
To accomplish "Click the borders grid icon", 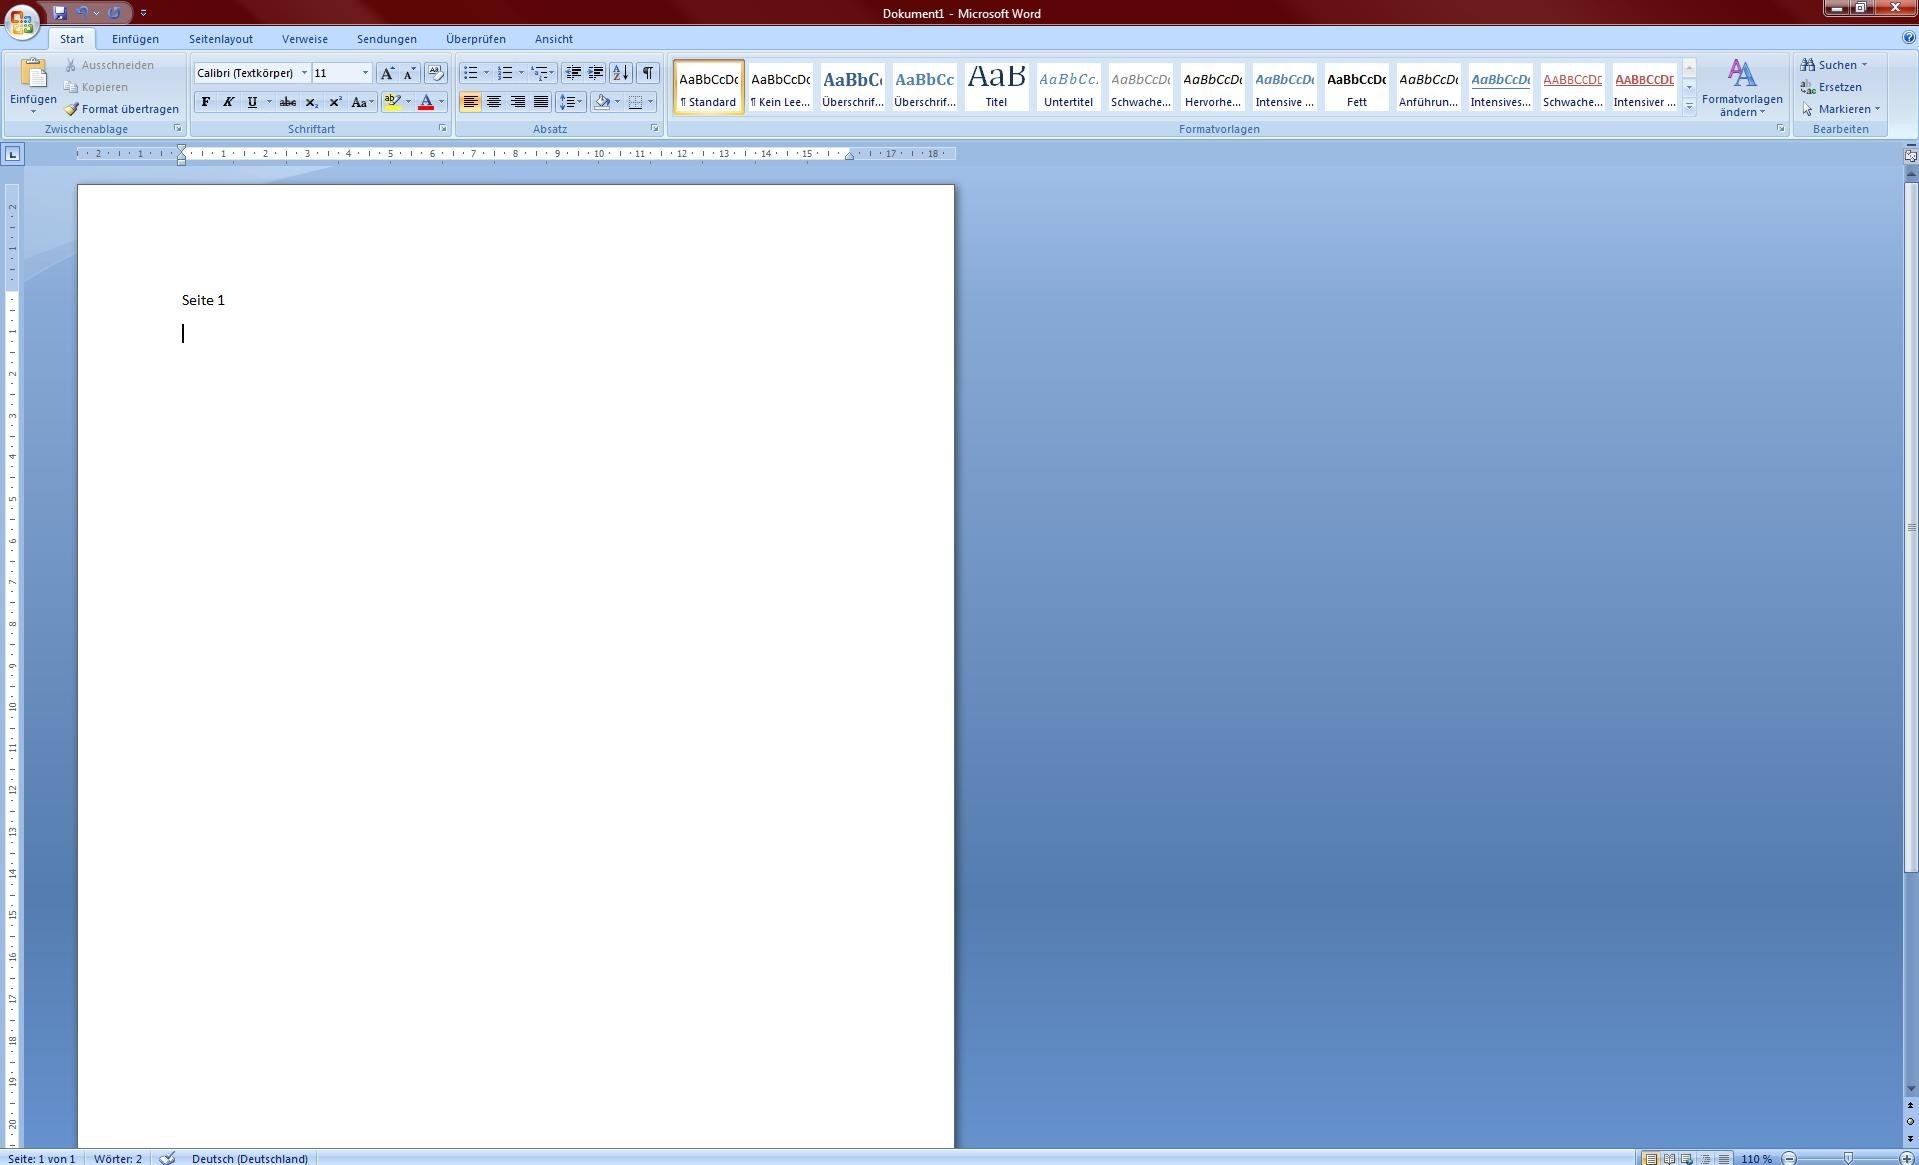I will point(635,102).
